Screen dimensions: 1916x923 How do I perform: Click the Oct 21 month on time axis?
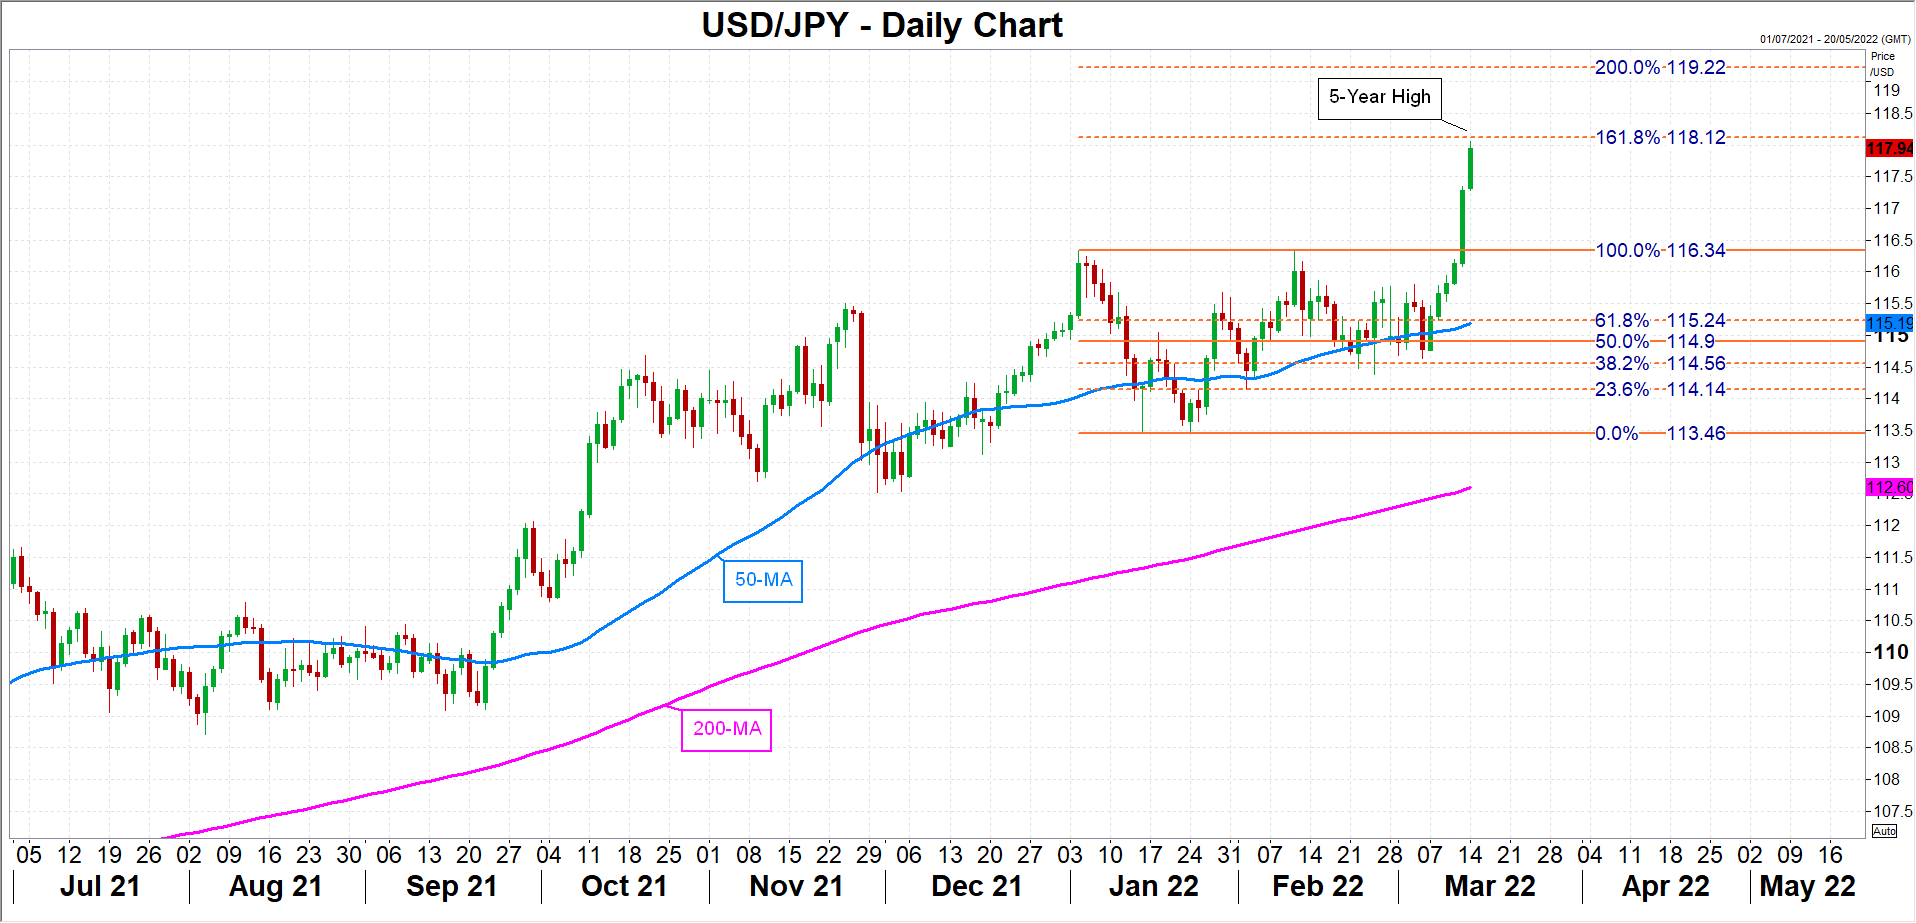(x=623, y=886)
